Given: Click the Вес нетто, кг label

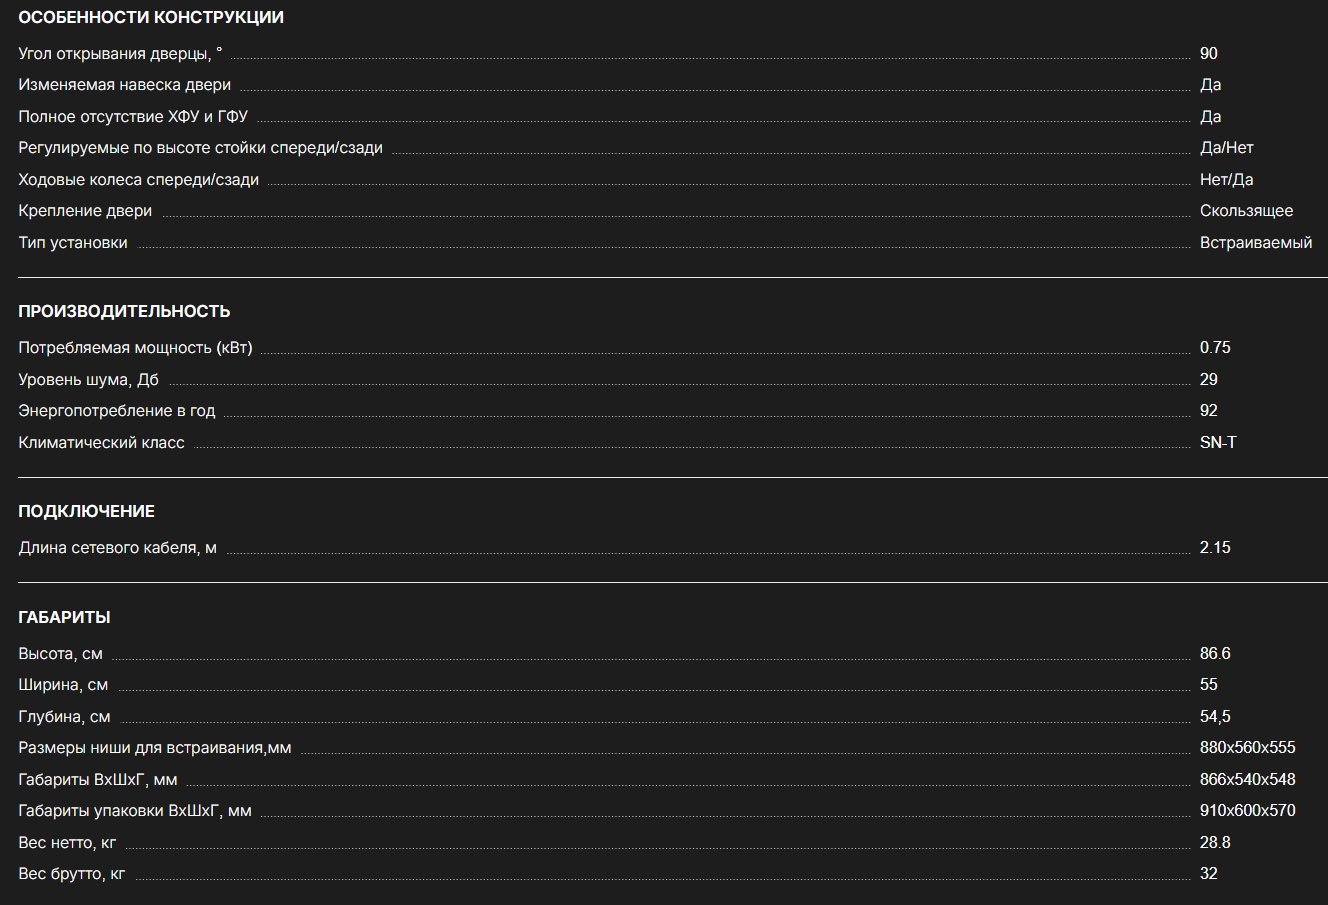Looking at the screenshot, I should [67, 843].
